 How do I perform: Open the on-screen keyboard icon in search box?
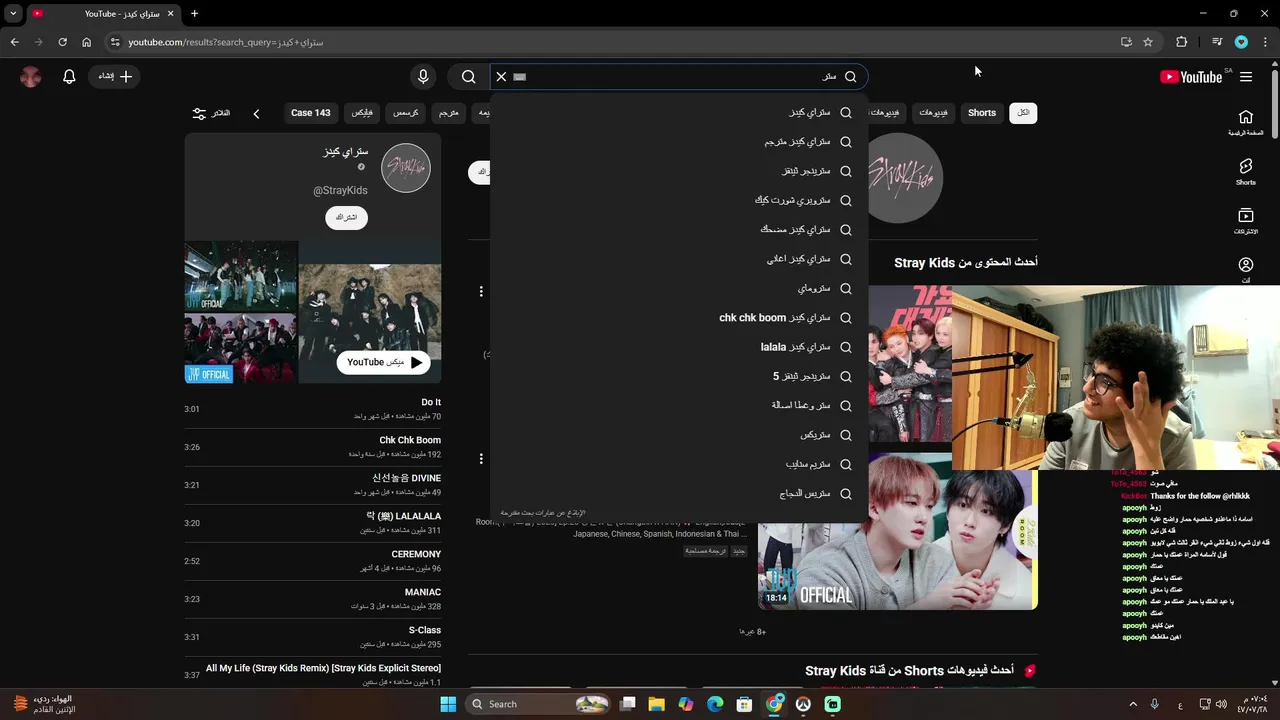point(519,77)
